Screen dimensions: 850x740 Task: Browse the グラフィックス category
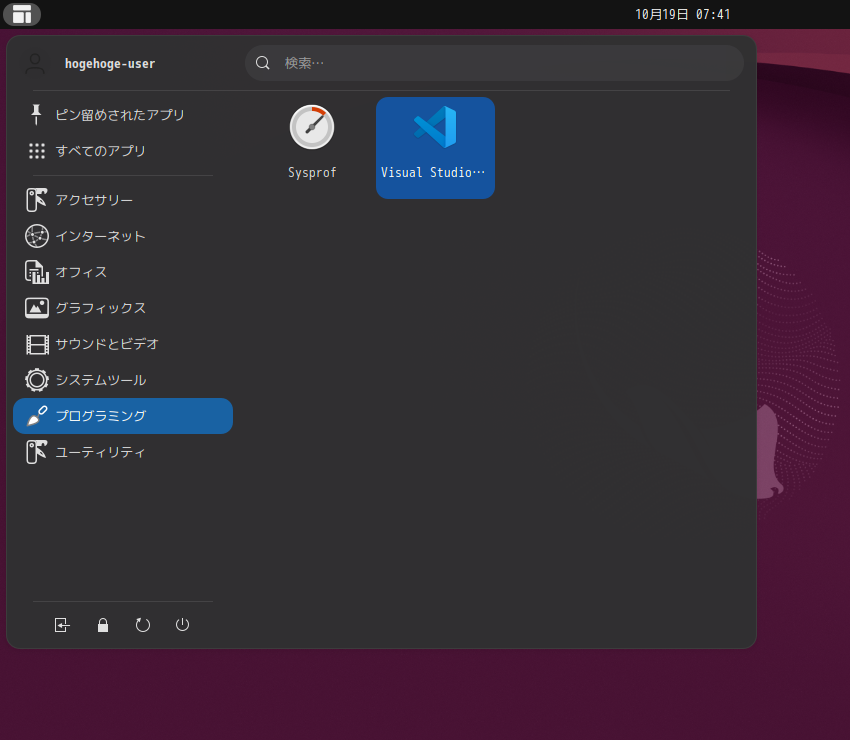(123, 308)
